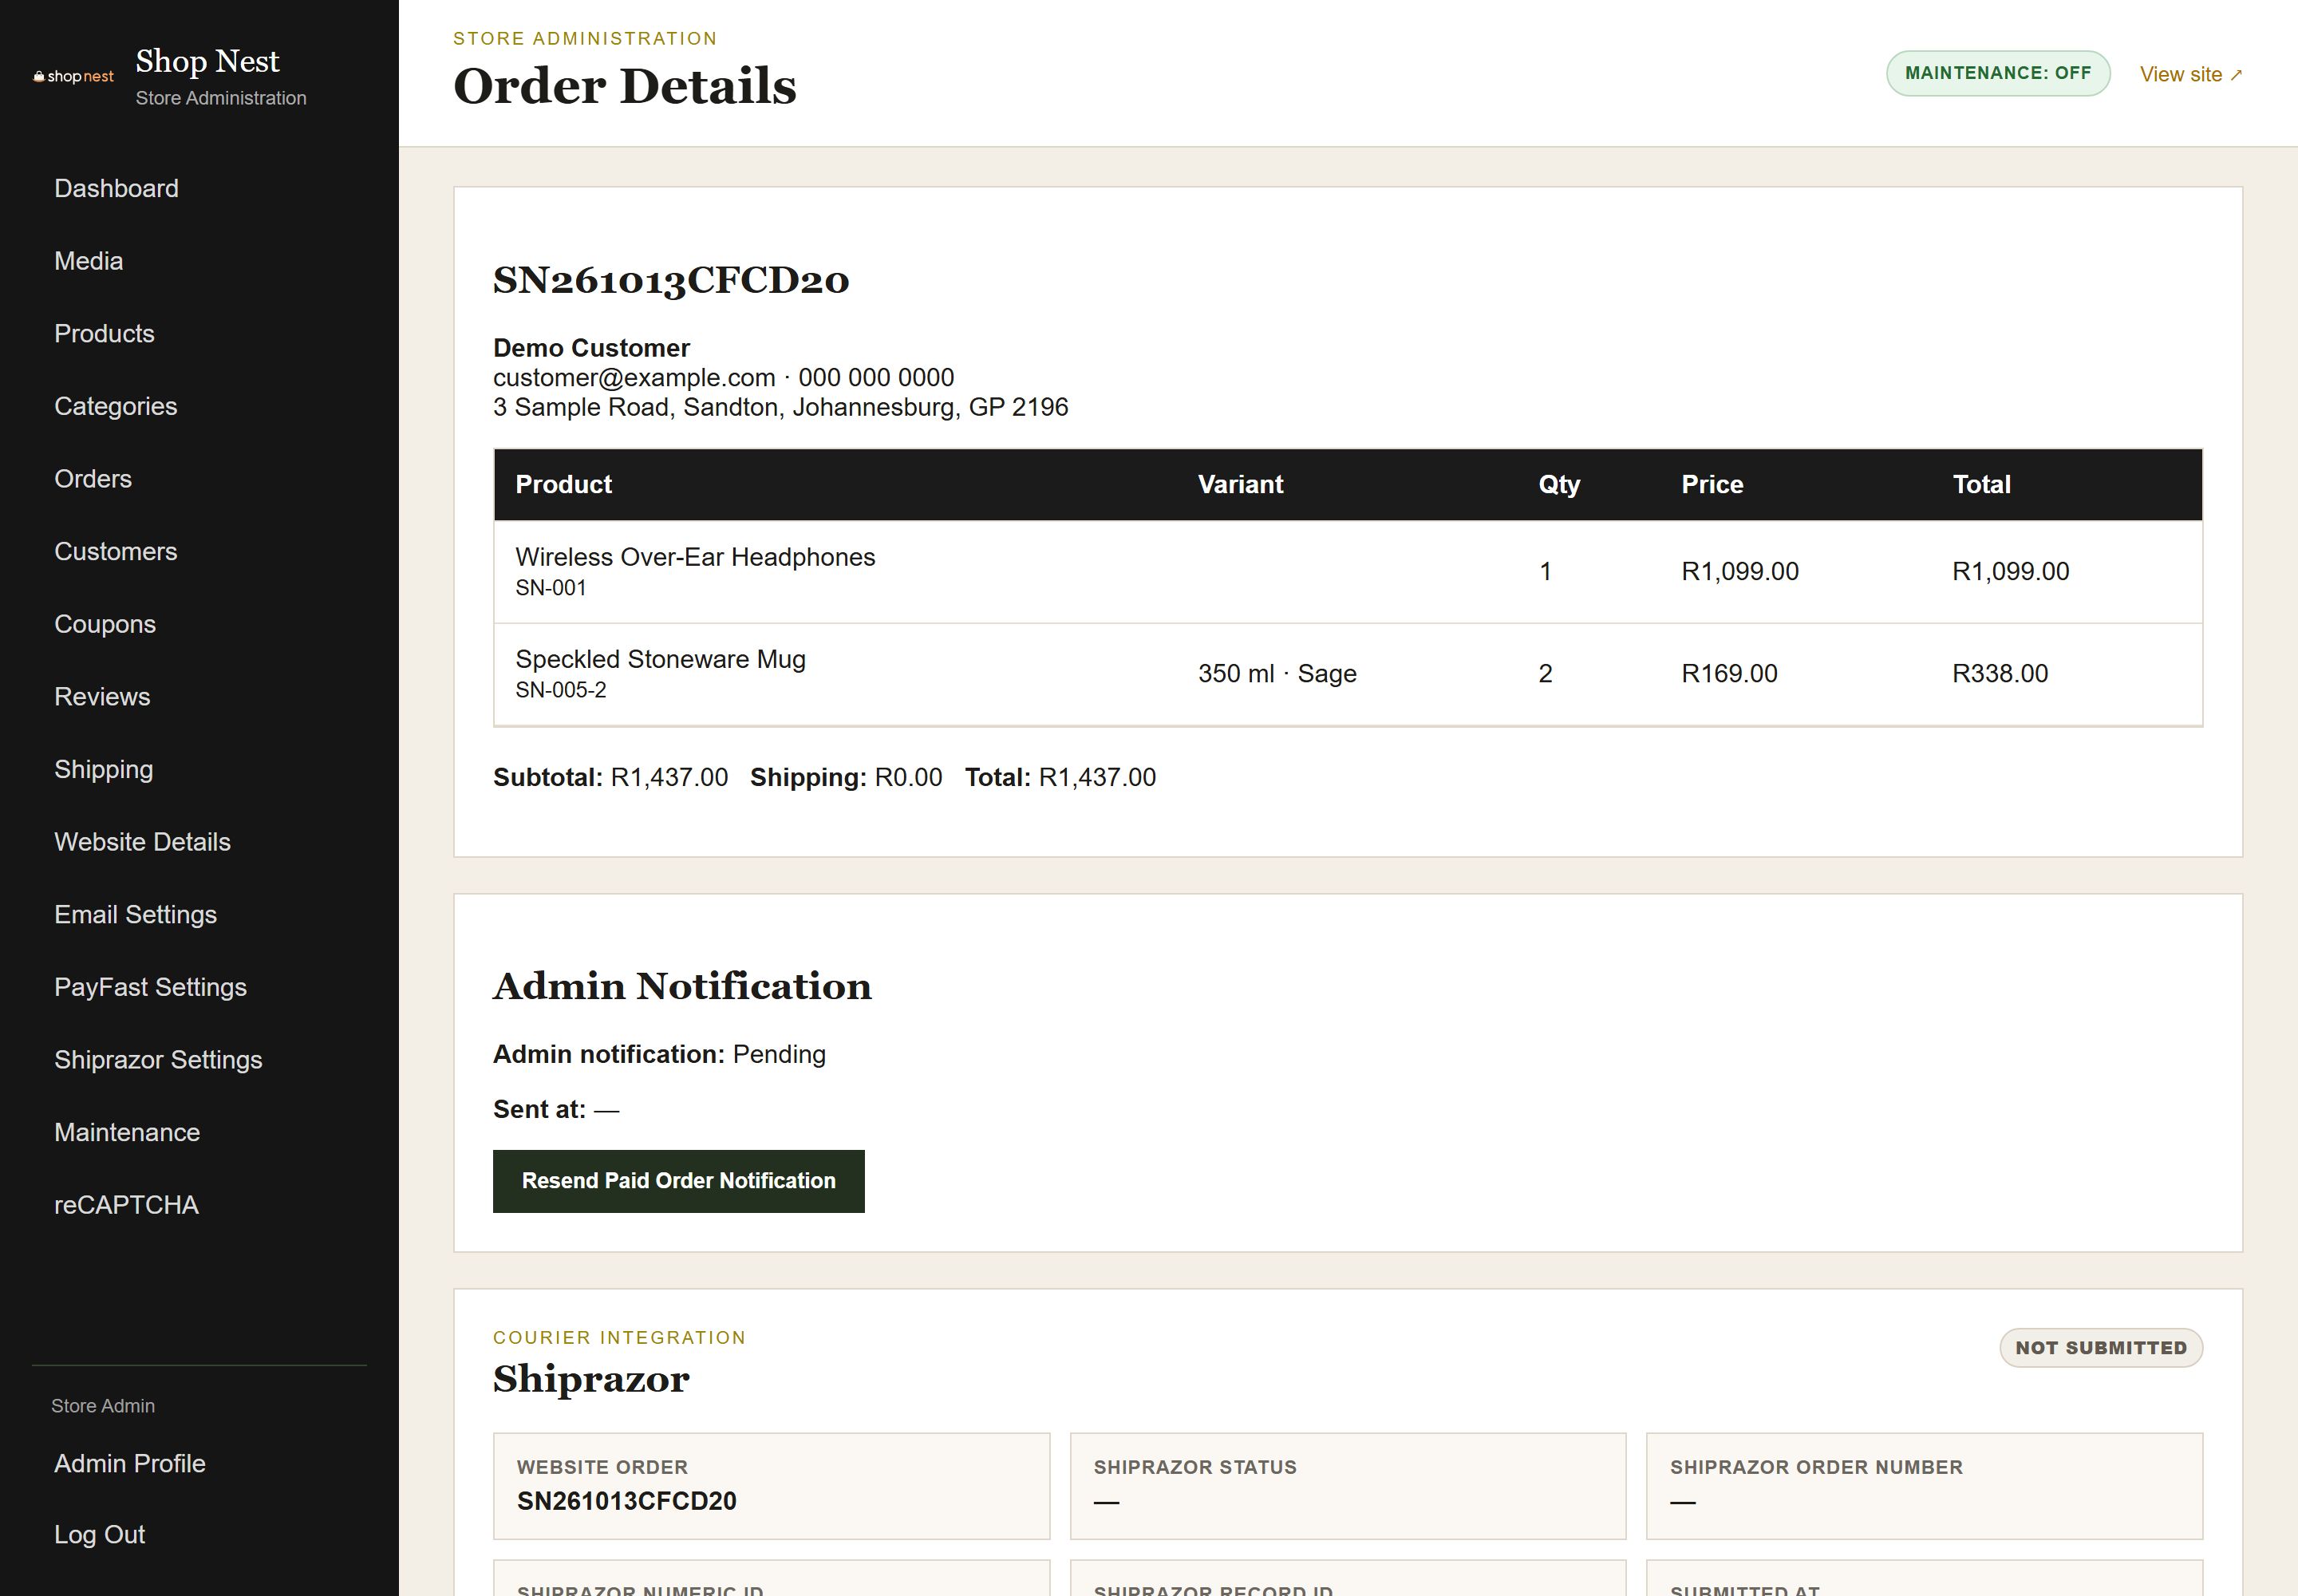Click the Sandton, Johannesburg address line
Viewport: 2298px width, 1596px height.
click(x=780, y=407)
